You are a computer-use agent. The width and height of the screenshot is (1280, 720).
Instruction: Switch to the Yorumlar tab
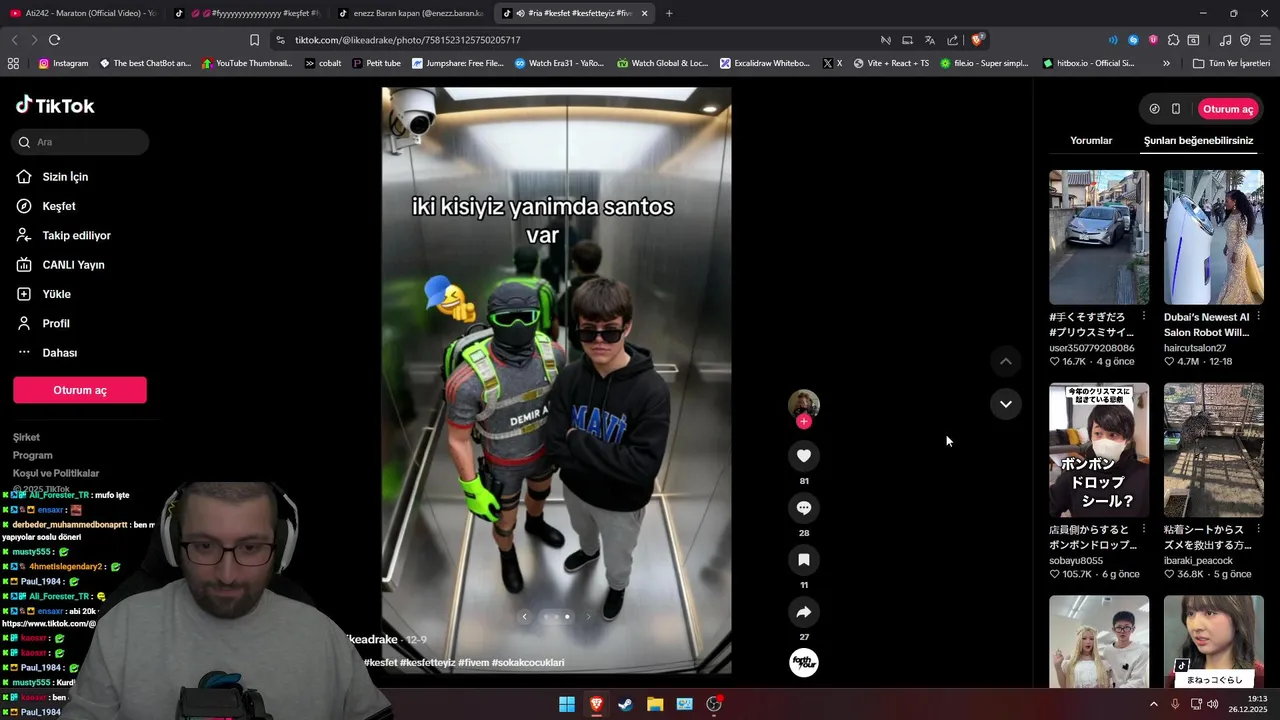[1091, 141]
